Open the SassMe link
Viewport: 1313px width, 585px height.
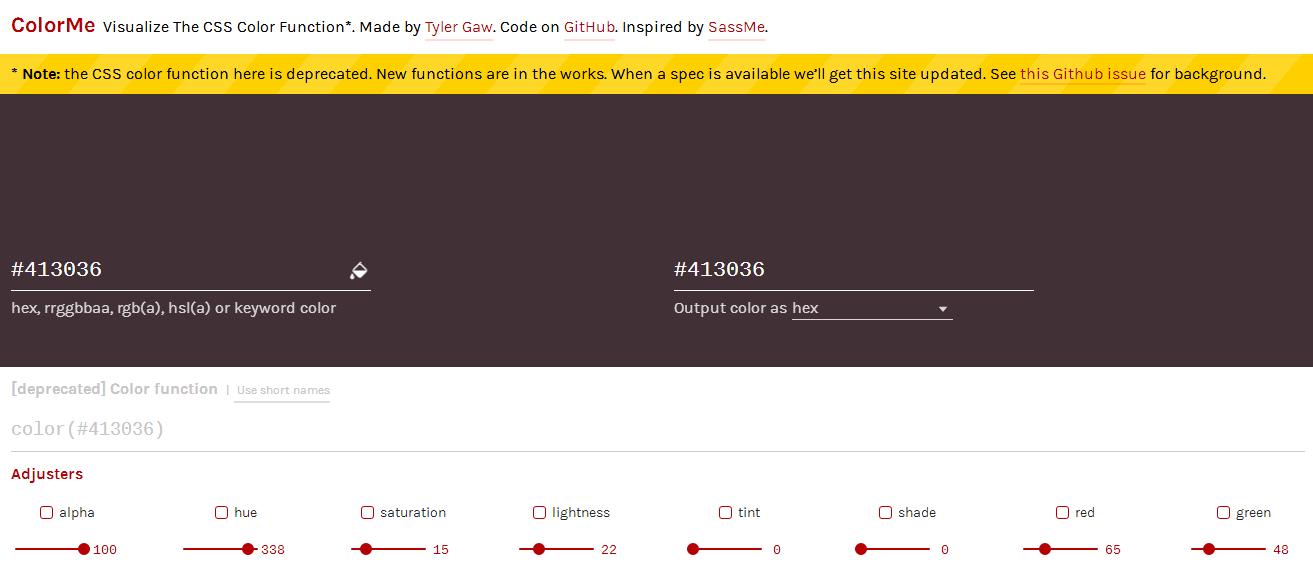[736, 27]
